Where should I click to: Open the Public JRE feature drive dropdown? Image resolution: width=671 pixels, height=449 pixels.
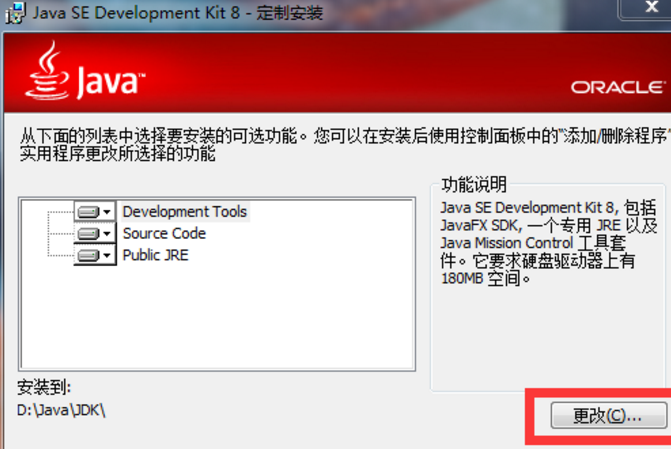click(x=95, y=255)
